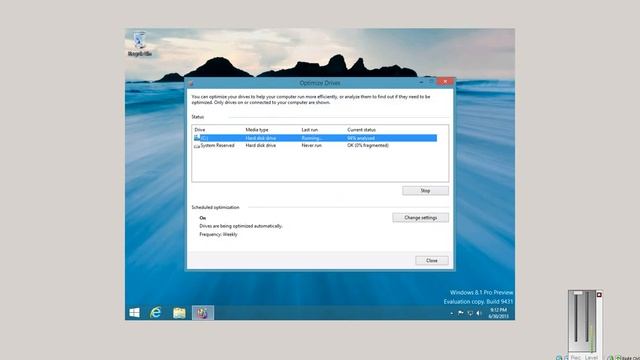640x360 pixels.
Task: Click the stop recording square icon
Action: 599,295
